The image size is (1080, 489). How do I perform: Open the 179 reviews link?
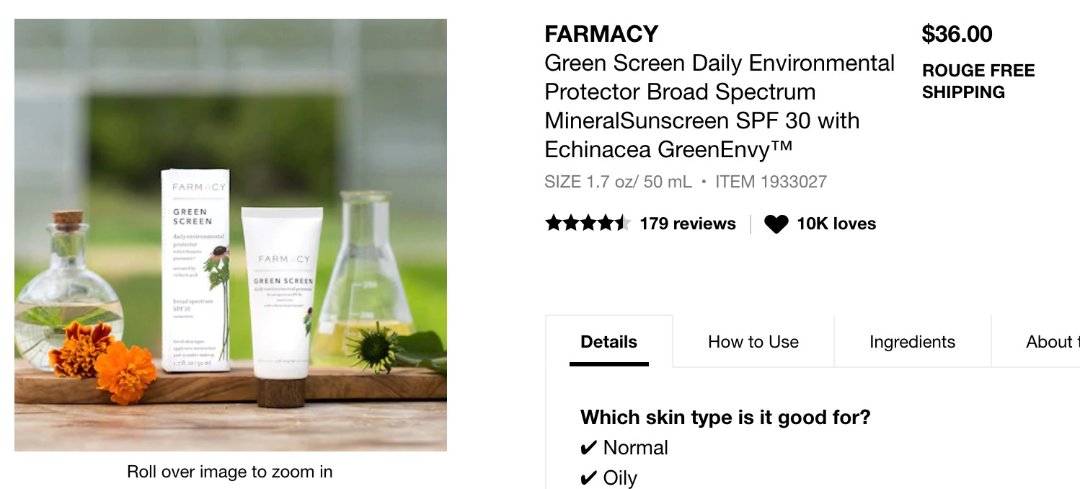tap(687, 224)
